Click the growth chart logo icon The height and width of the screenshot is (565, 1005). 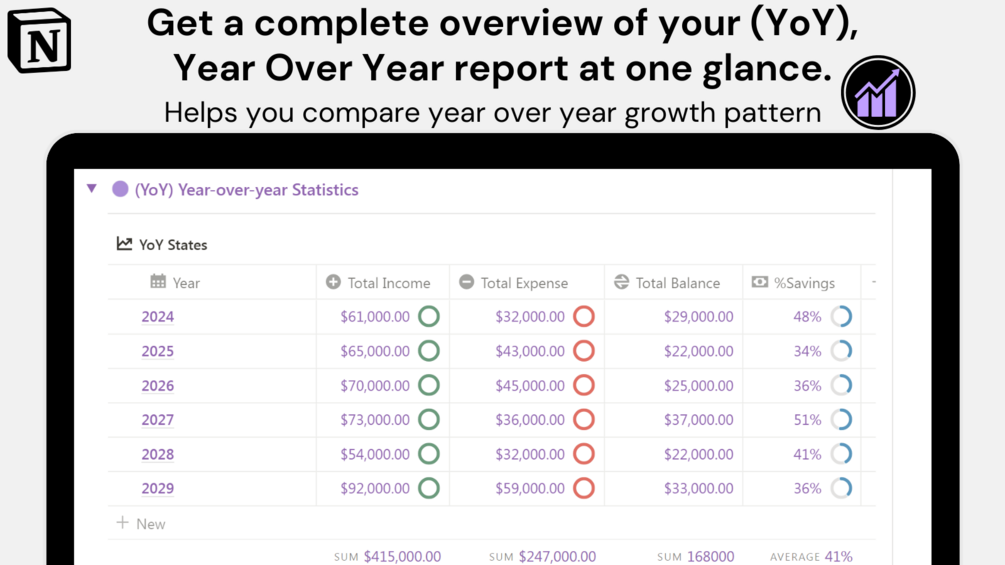coord(878,93)
